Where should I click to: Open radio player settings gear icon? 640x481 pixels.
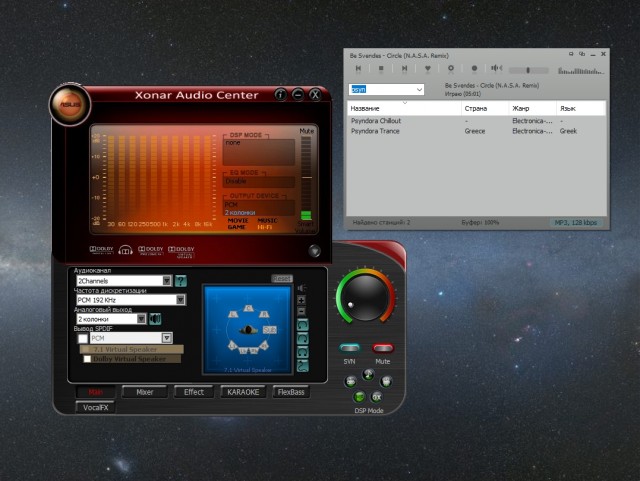[451, 69]
